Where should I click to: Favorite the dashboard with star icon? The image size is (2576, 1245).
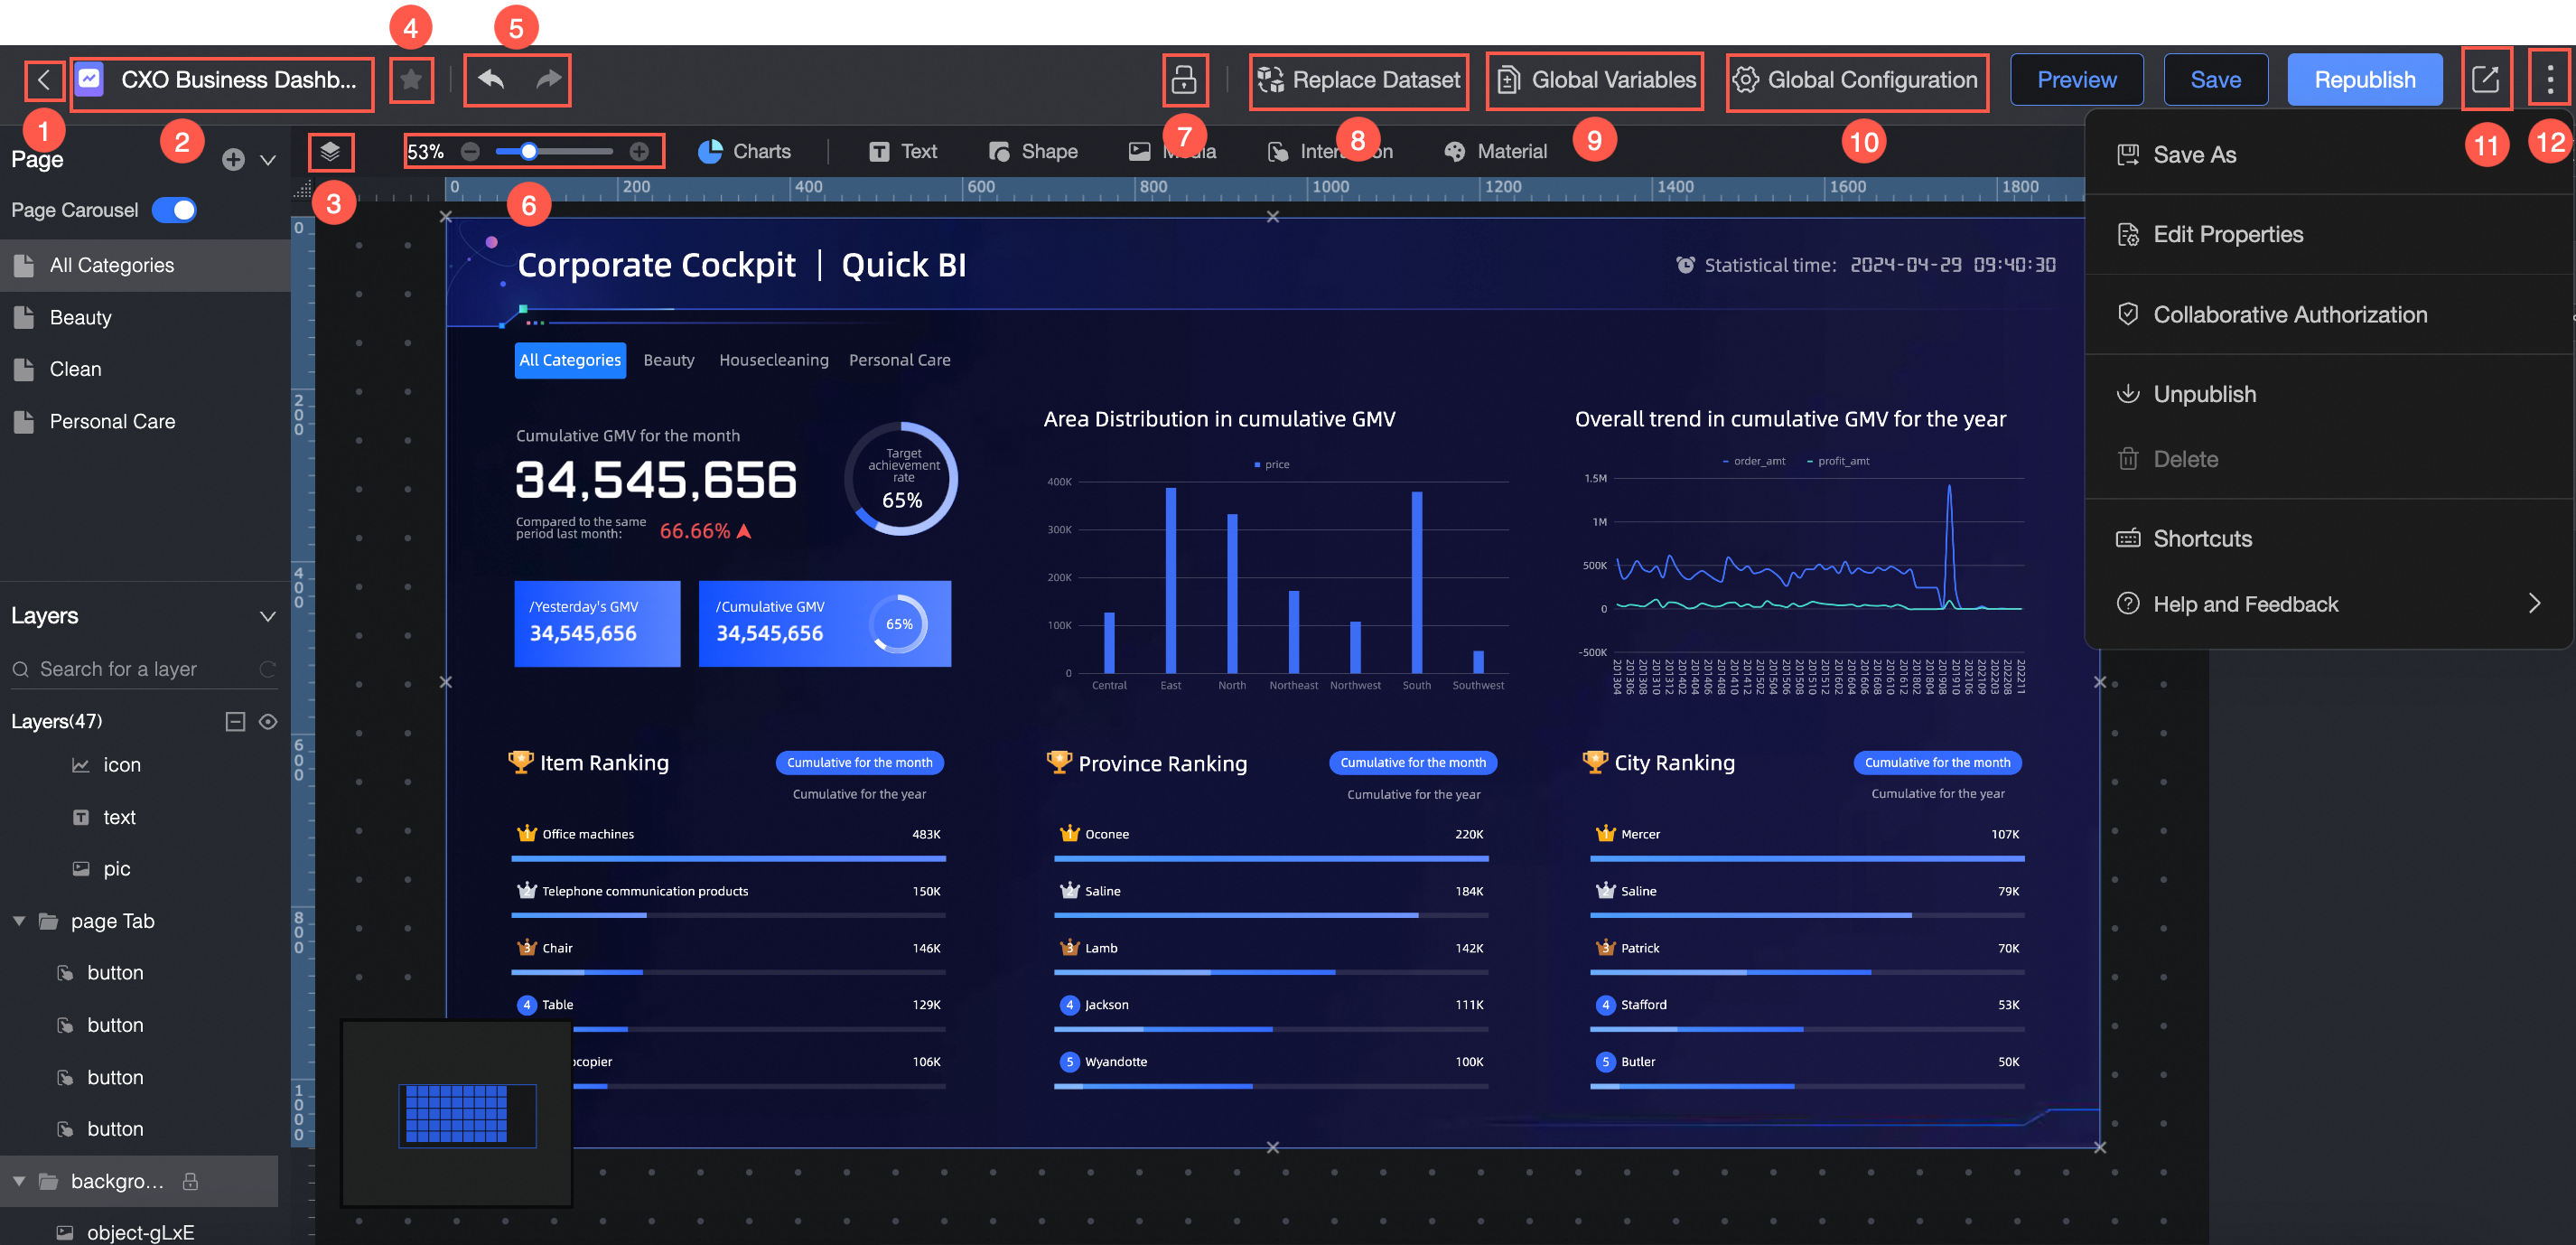pyautogui.click(x=411, y=80)
